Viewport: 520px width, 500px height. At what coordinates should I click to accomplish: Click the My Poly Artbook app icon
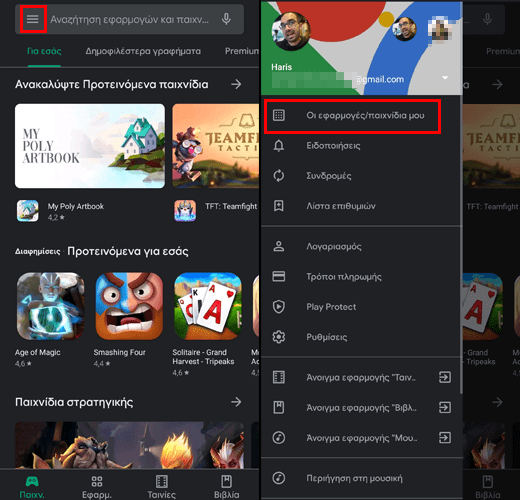[x=28, y=211]
